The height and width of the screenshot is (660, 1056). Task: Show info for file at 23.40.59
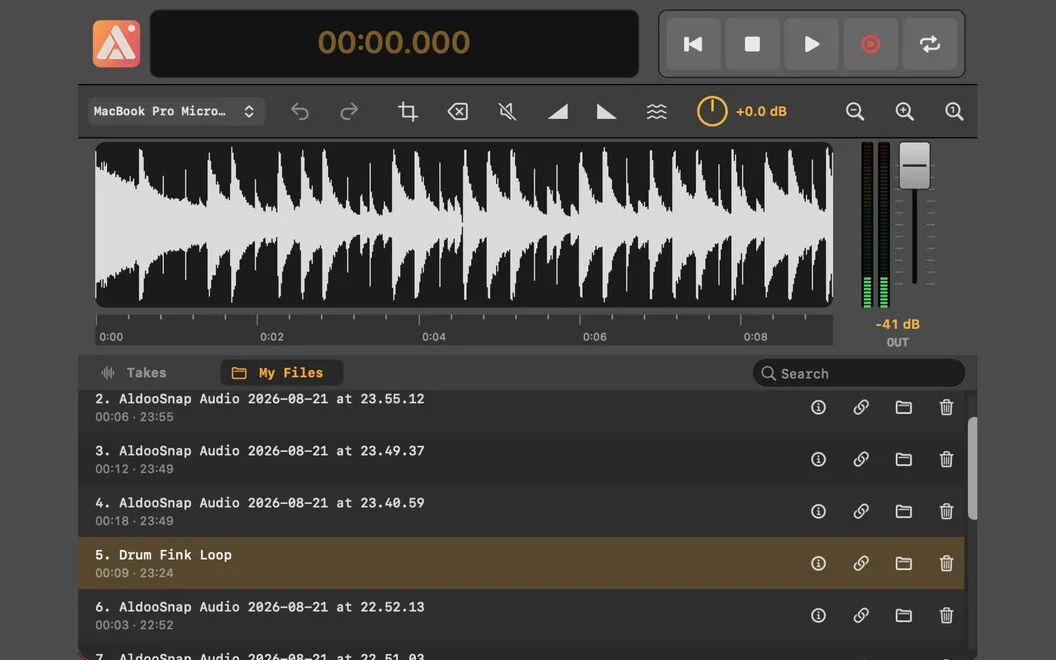(x=818, y=511)
